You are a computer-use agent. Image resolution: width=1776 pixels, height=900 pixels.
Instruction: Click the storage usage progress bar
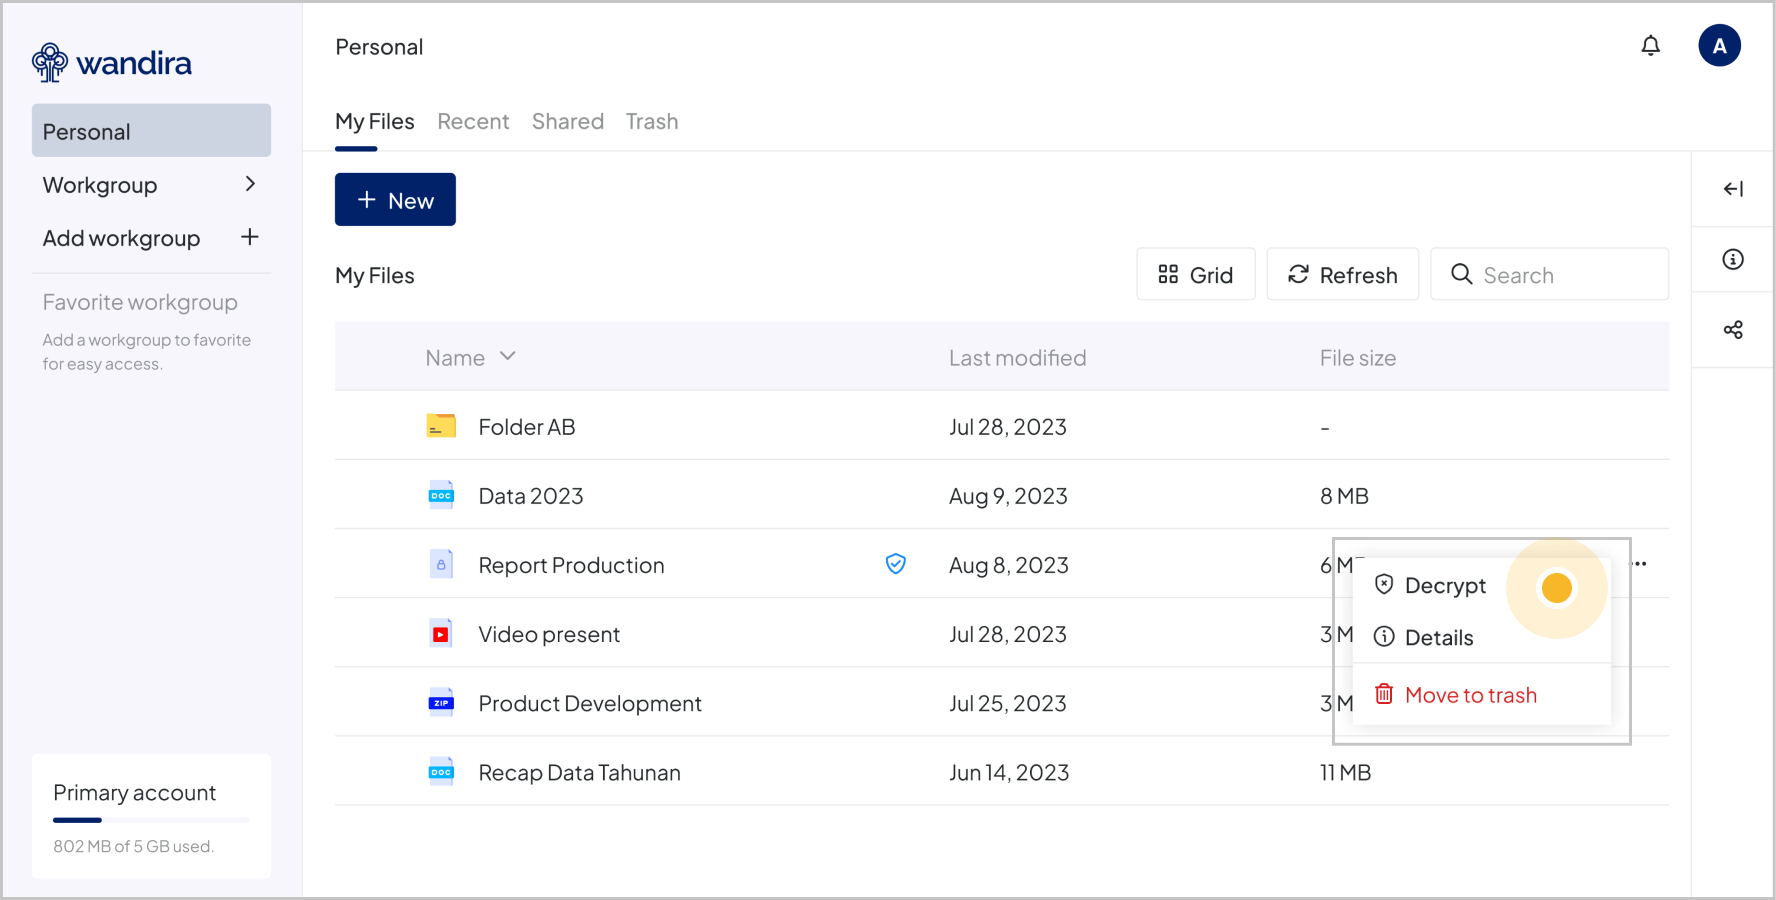[151, 820]
